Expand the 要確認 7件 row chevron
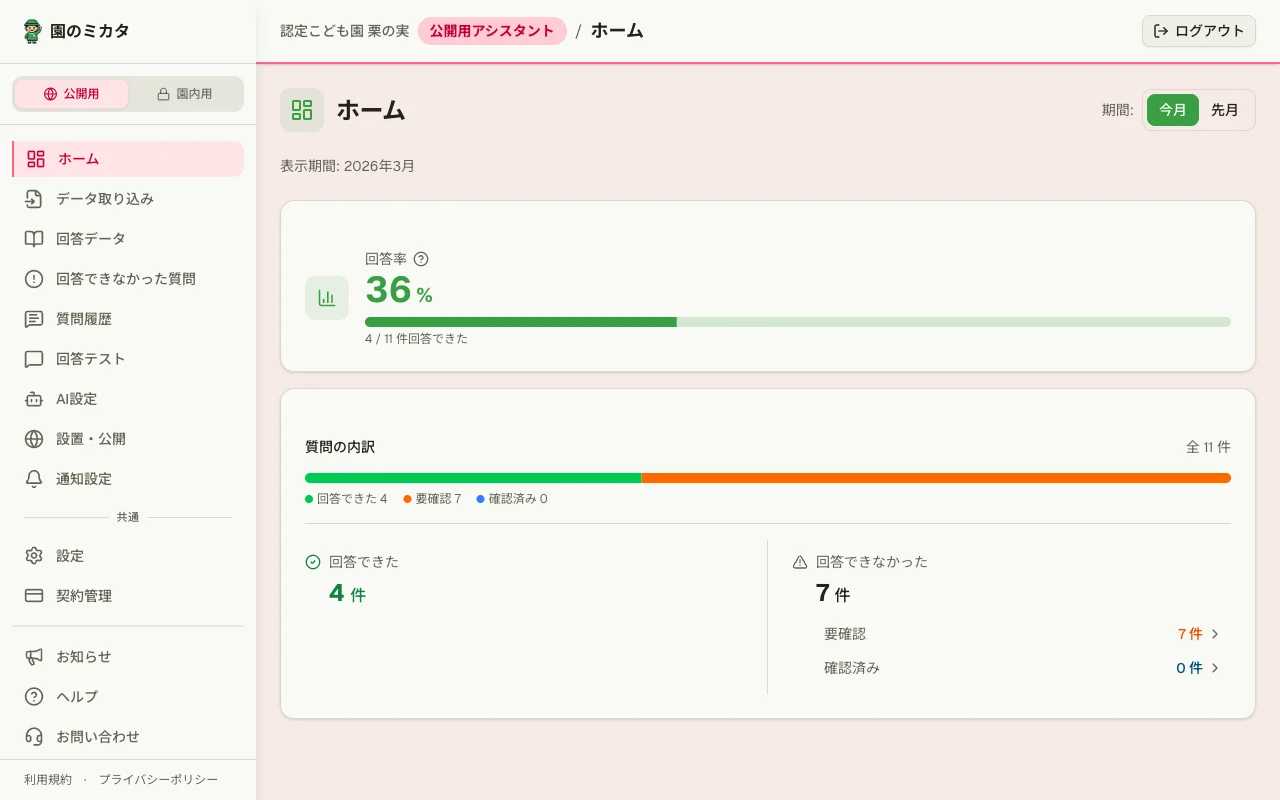Image resolution: width=1280 pixels, height=800 pixels. (1215, 634)
